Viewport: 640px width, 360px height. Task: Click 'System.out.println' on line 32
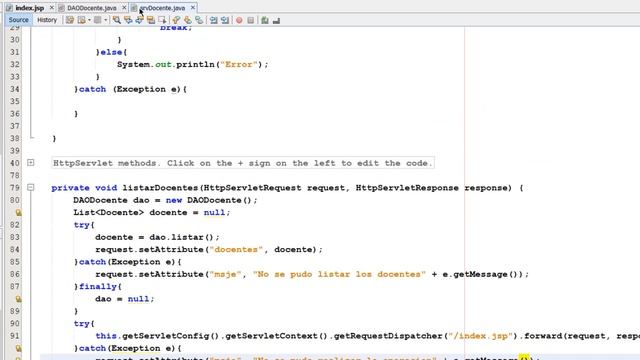(166, 64)
